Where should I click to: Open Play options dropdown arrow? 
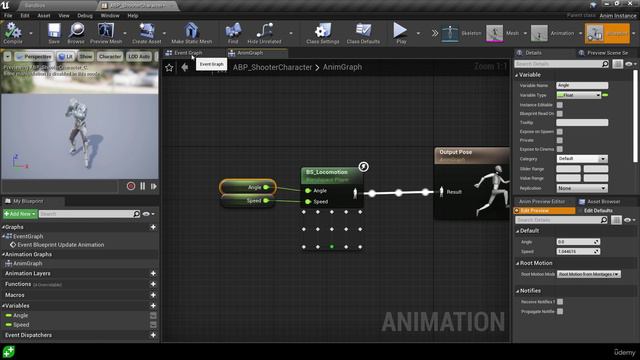point(418,33)
